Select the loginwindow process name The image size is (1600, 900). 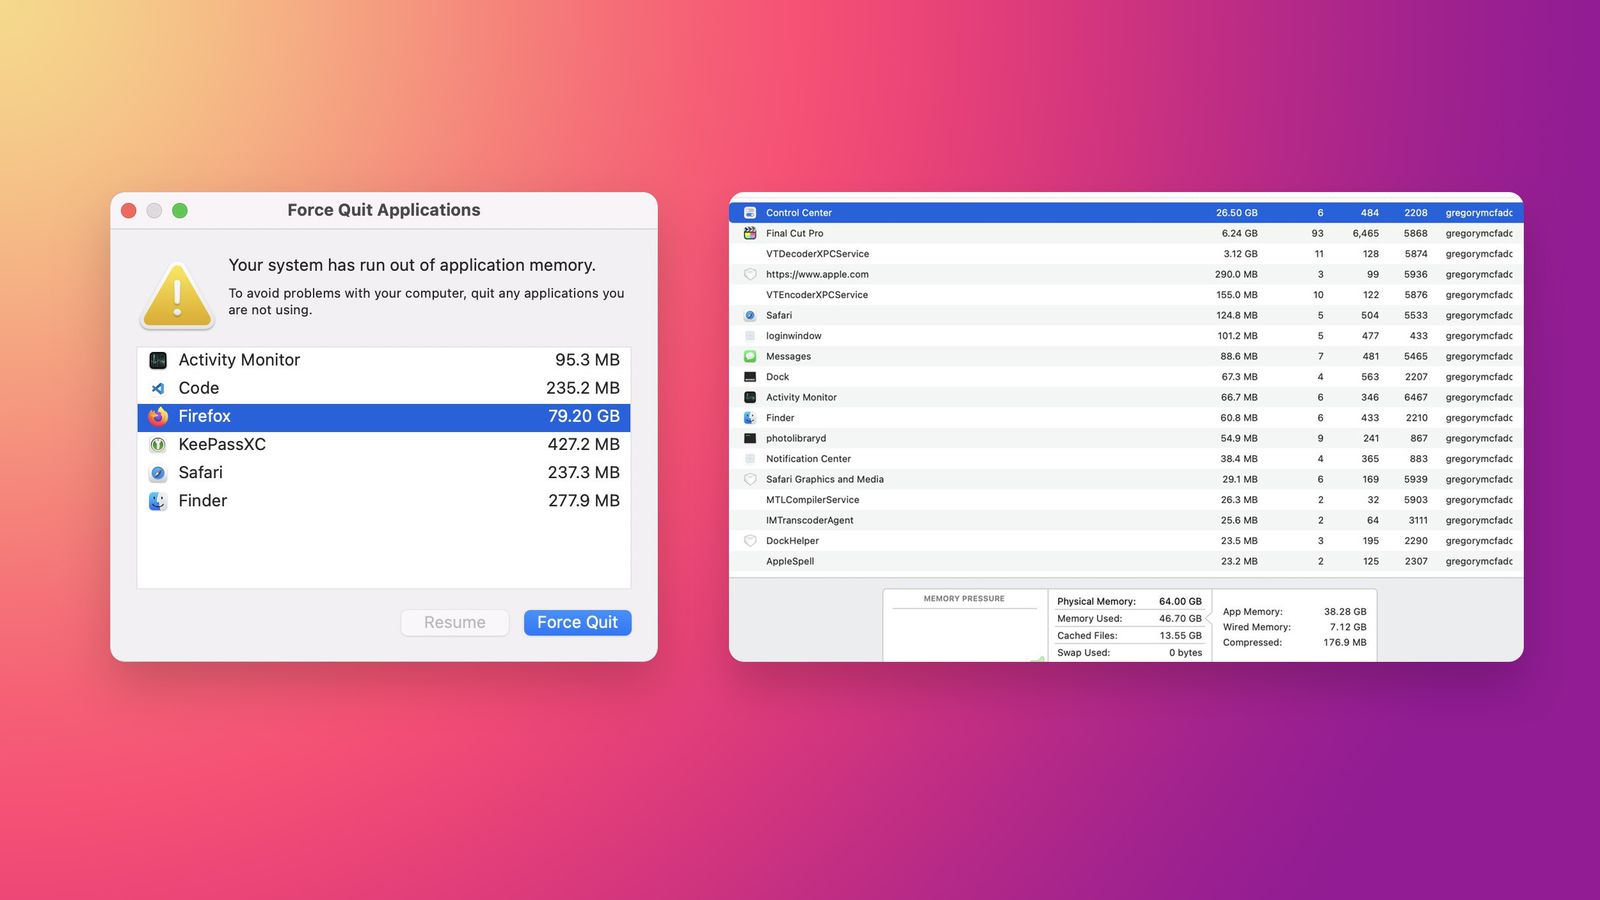[x=793, y=336]
